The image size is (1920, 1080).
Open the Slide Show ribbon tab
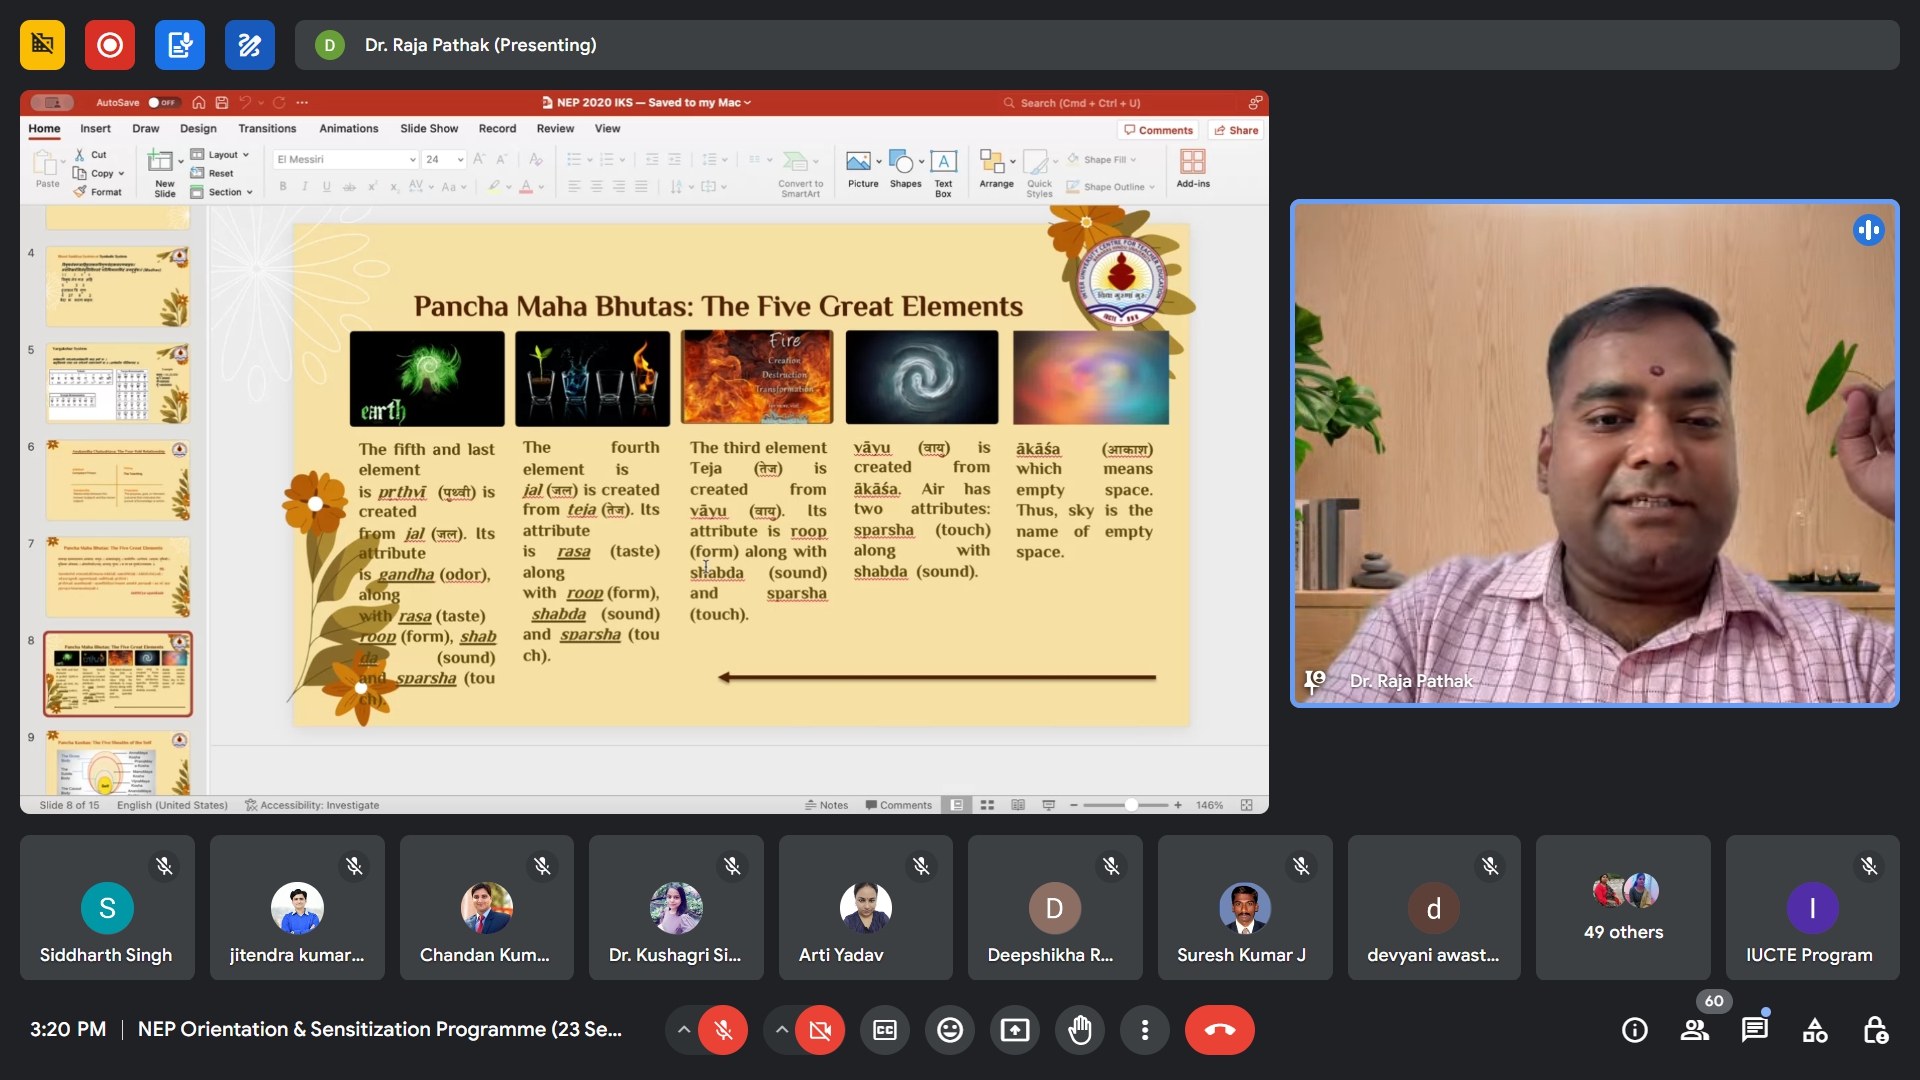click(428, 129)
